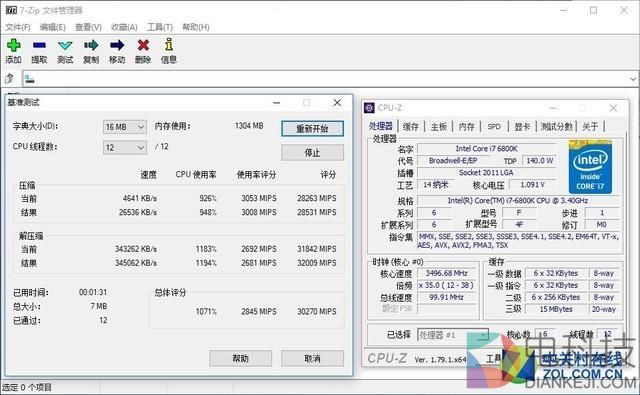The height and width of the screenshot is (395, 640).
Task: Click the 取消 cancel button
Action: pos(312,358)
